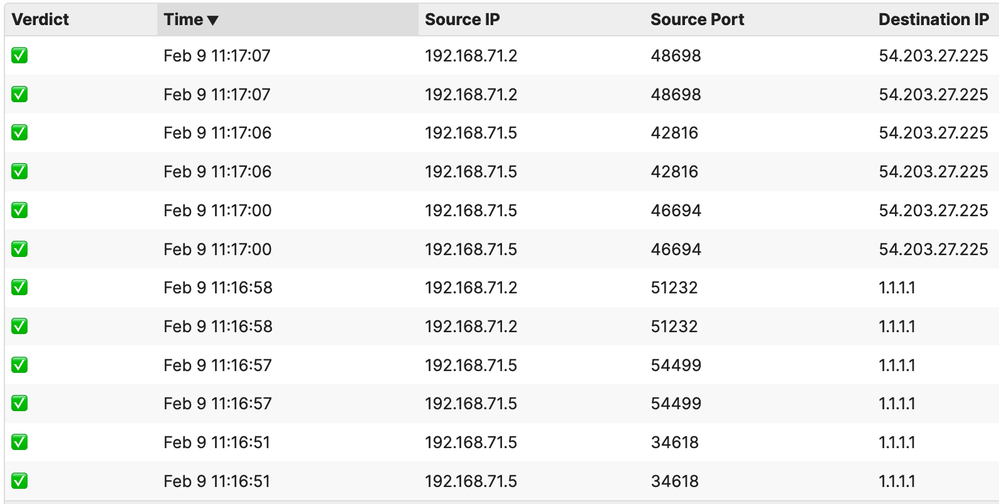999x504 pixels.
Task: Click the sort arrow next to Time
Action: (x=213, y=20)
